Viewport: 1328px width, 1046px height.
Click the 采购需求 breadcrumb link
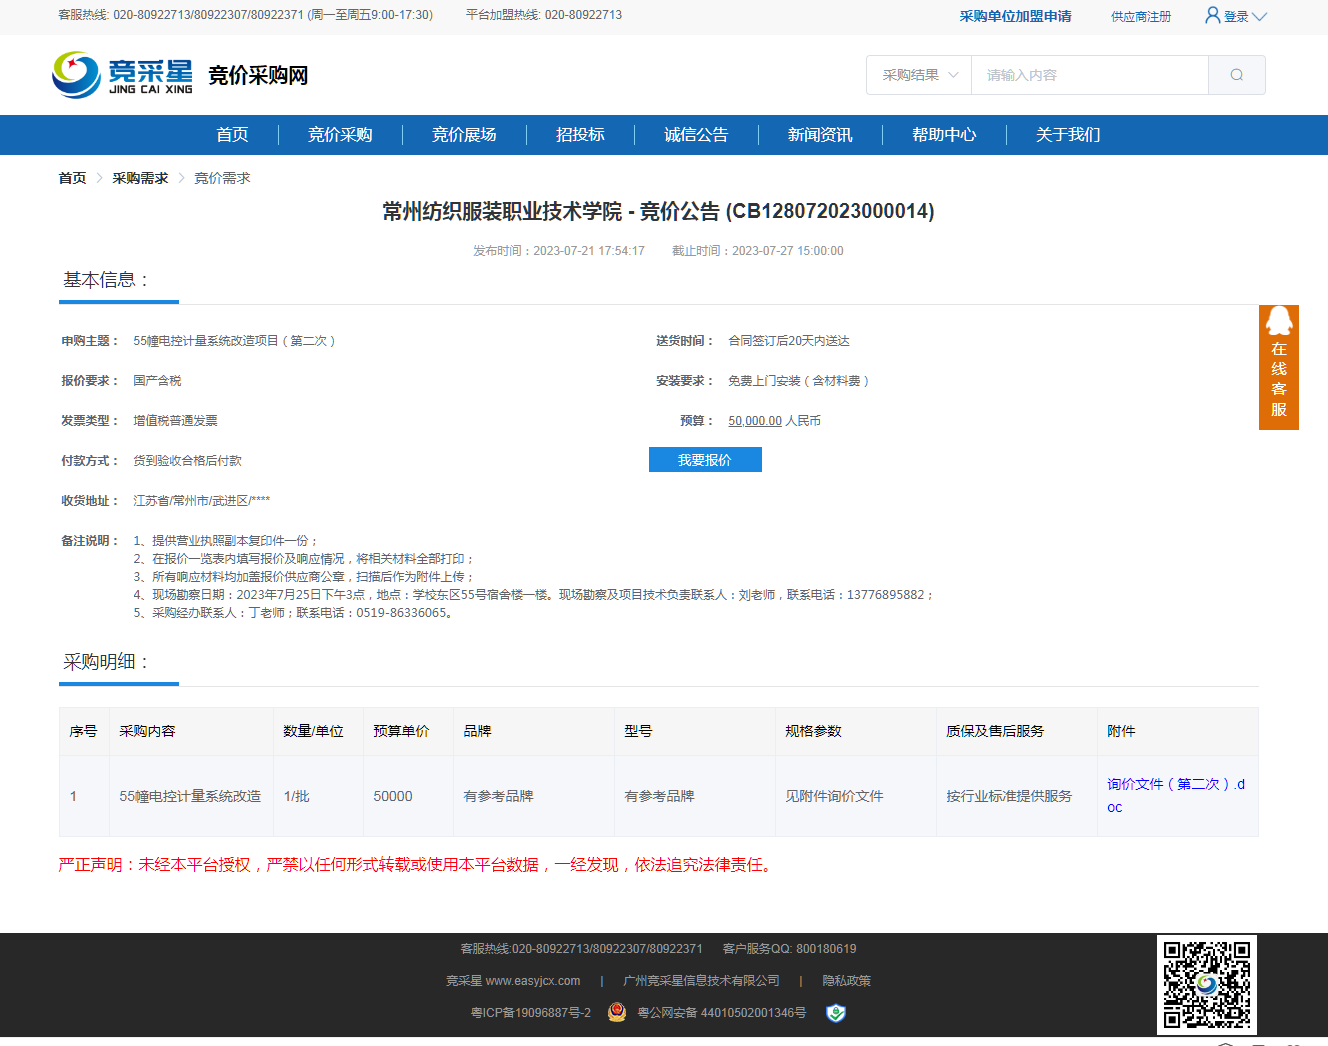point(140,178)
